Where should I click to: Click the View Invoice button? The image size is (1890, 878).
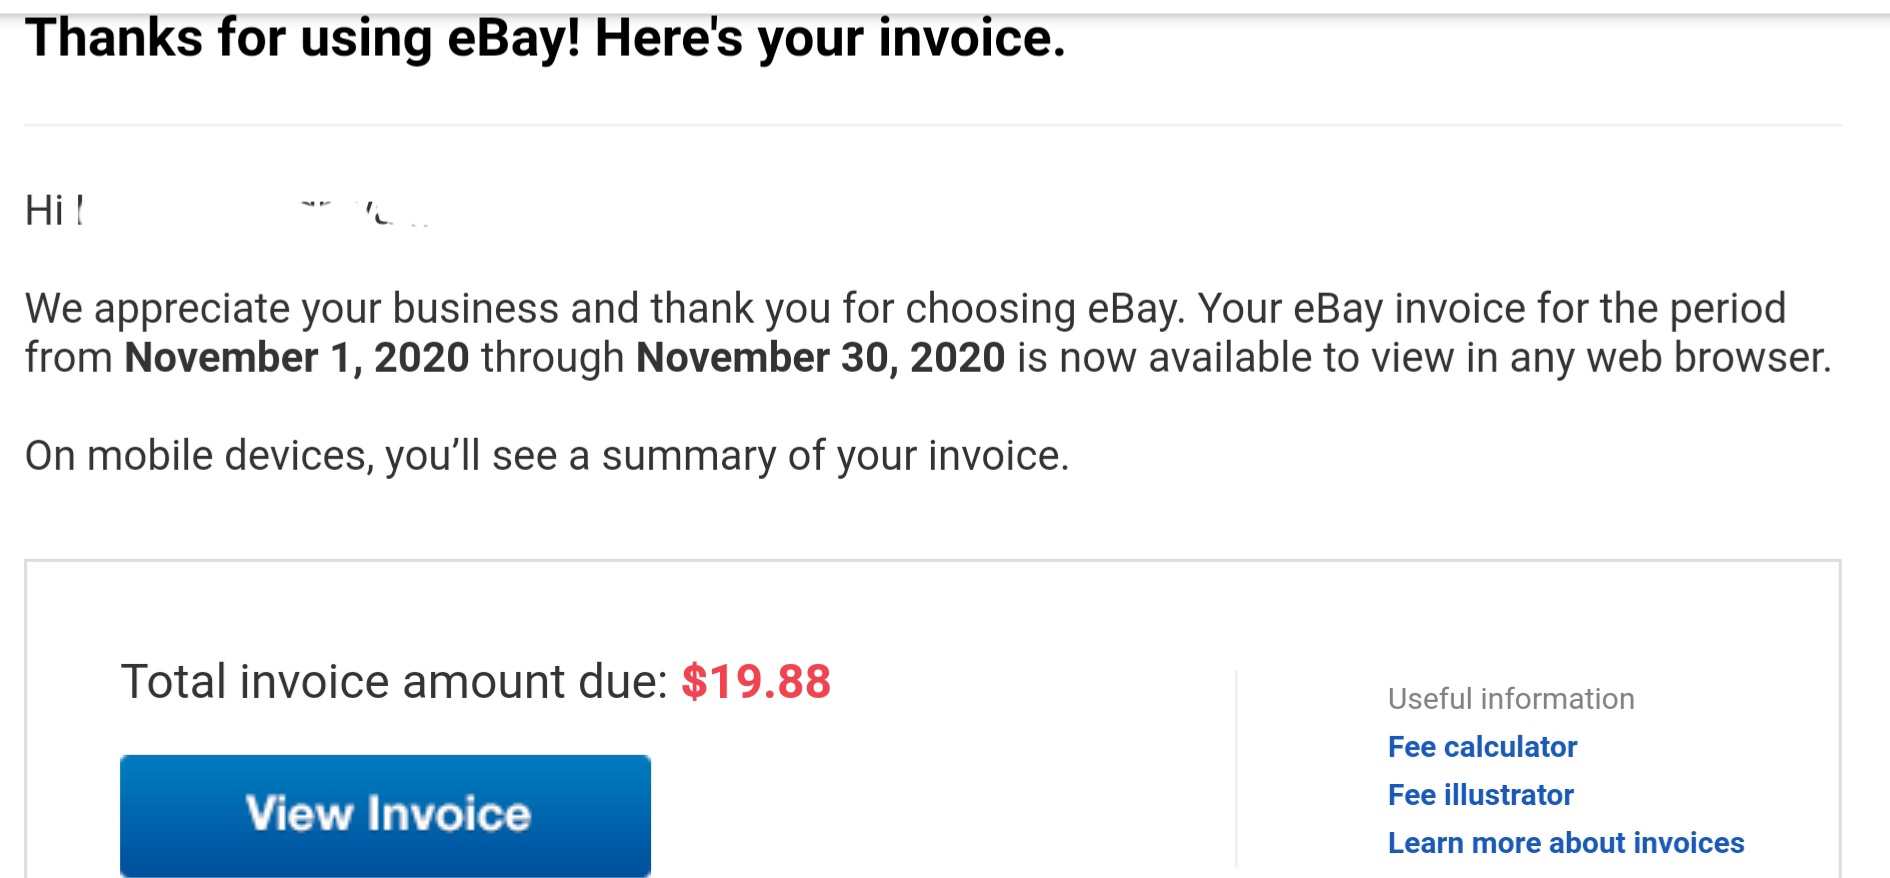[385, 814]
